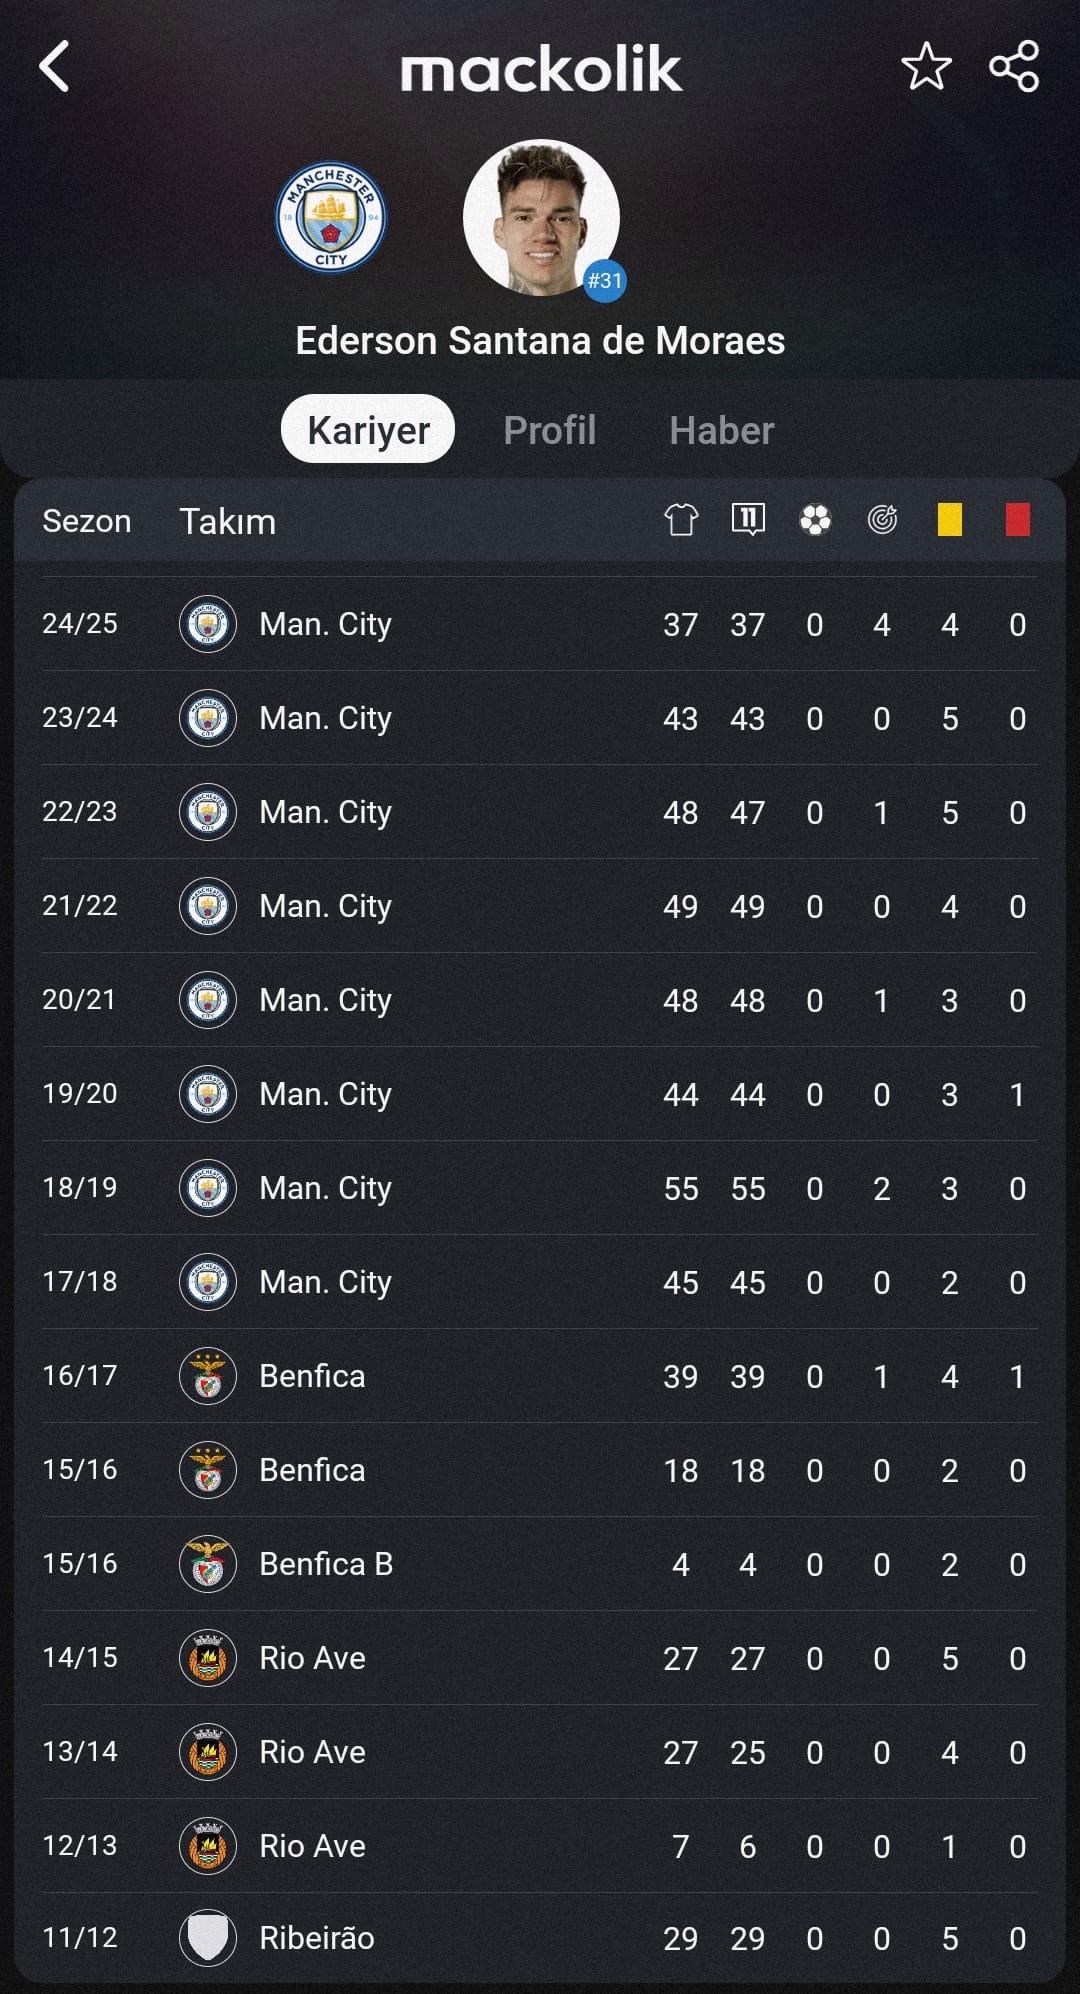Viewport: 1080px width, 1994px height.
Task: Select the goals ball column icon
Action: pos(815,520)
